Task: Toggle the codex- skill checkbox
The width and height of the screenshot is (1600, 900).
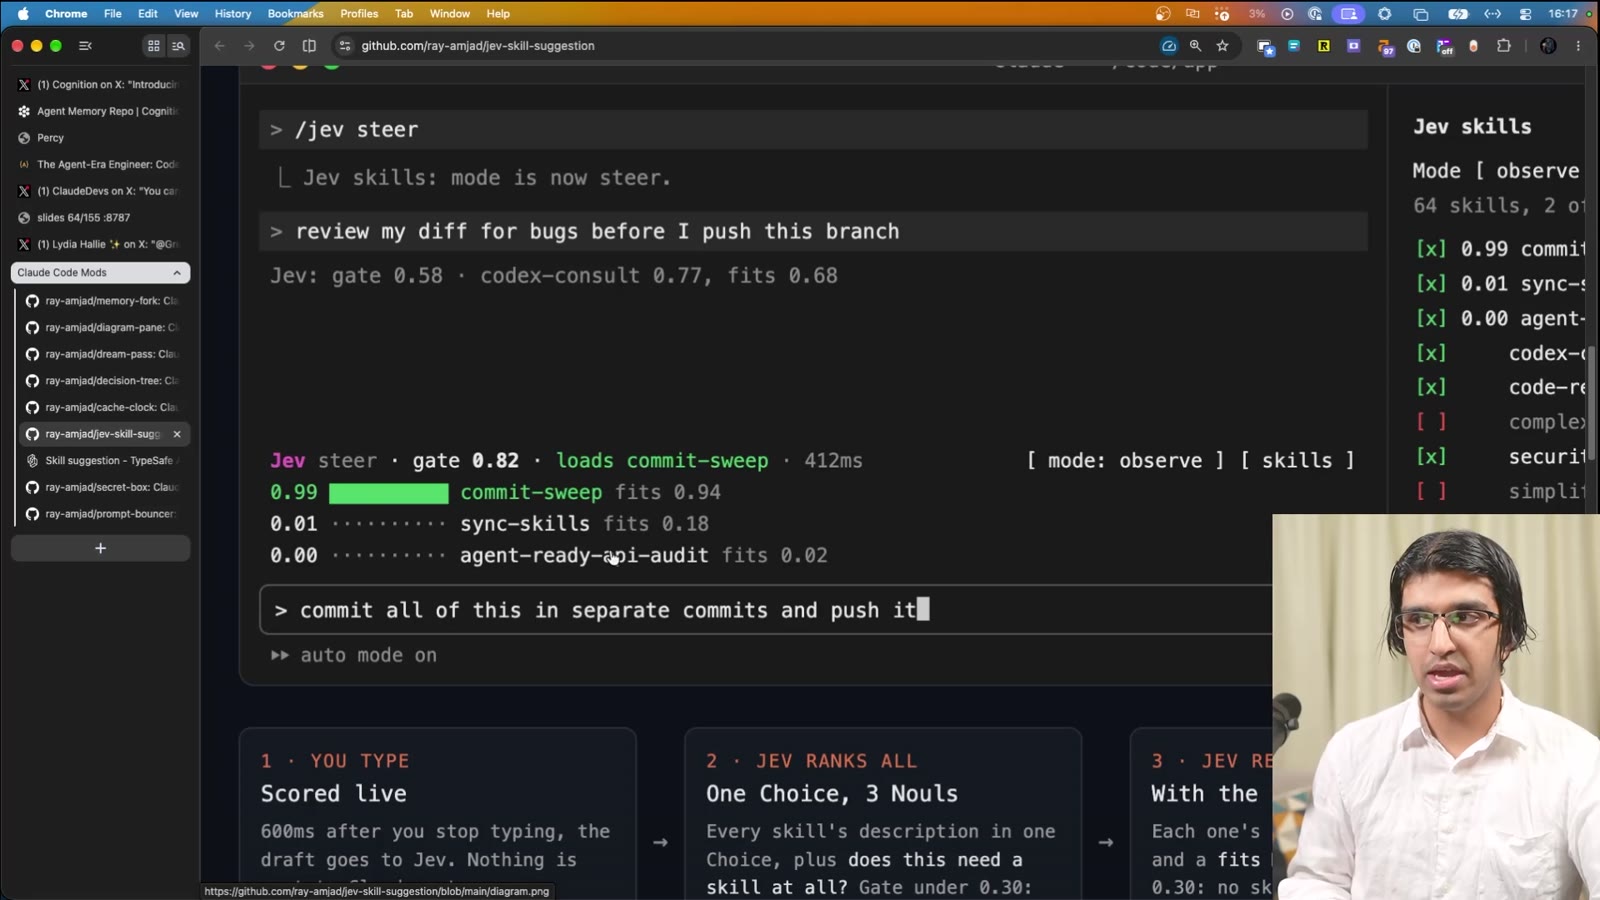Action: [1431, 353]
